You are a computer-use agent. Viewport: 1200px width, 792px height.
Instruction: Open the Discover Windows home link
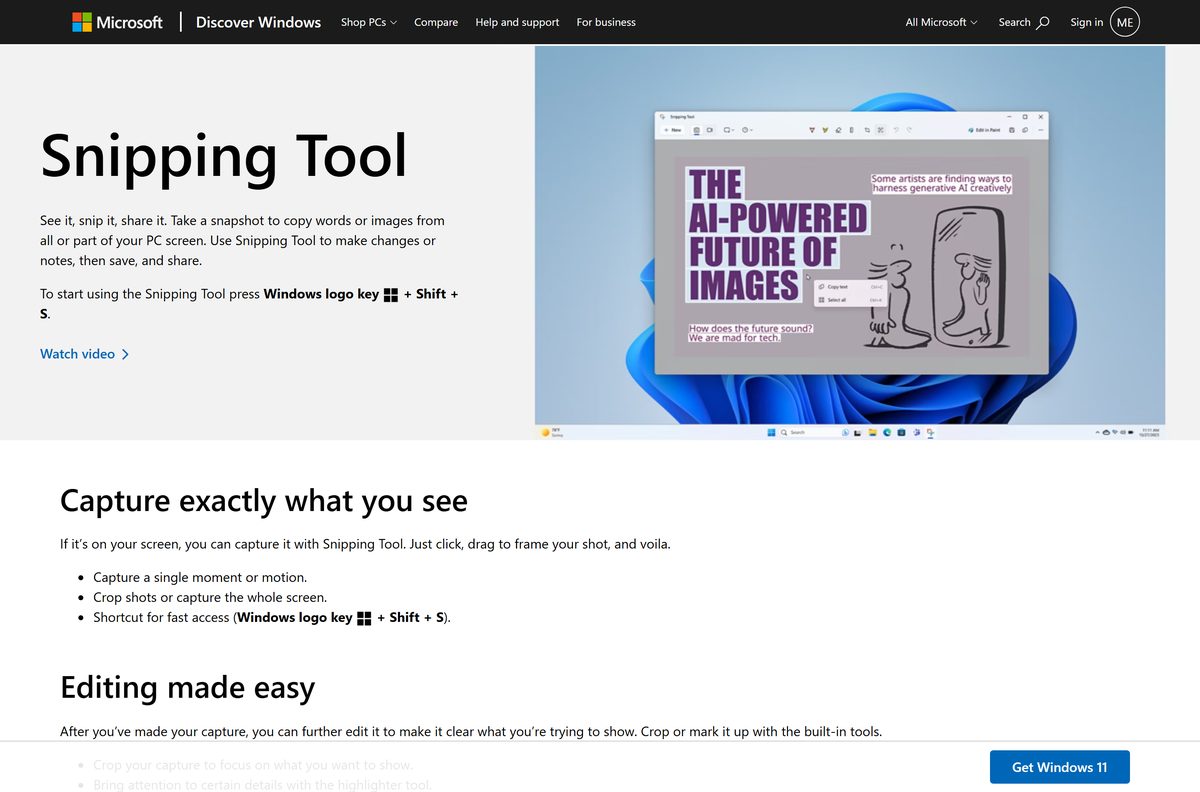[258, 22]
